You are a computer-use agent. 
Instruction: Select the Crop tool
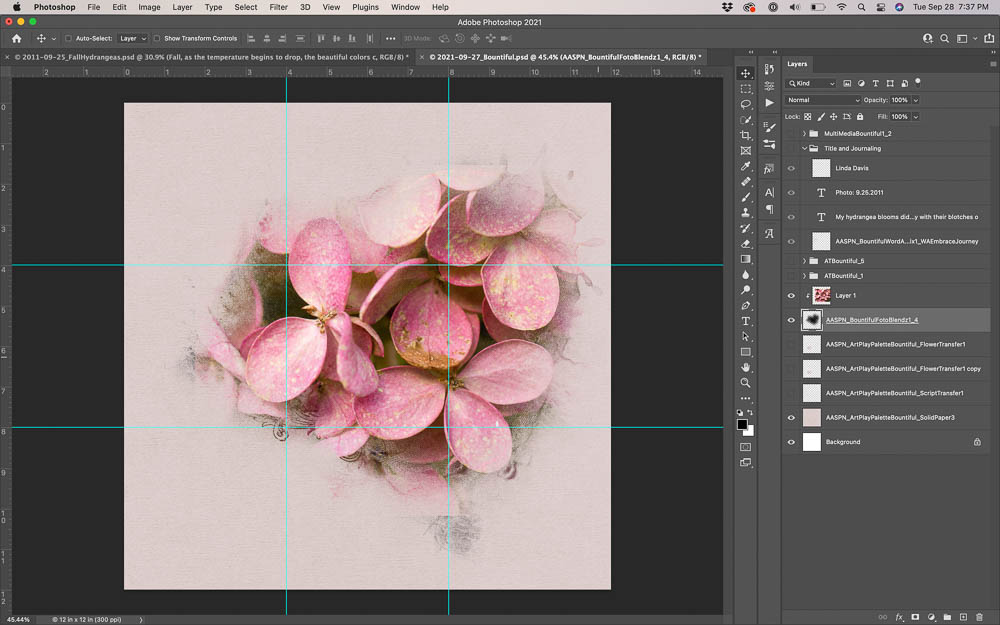[745, 135]
